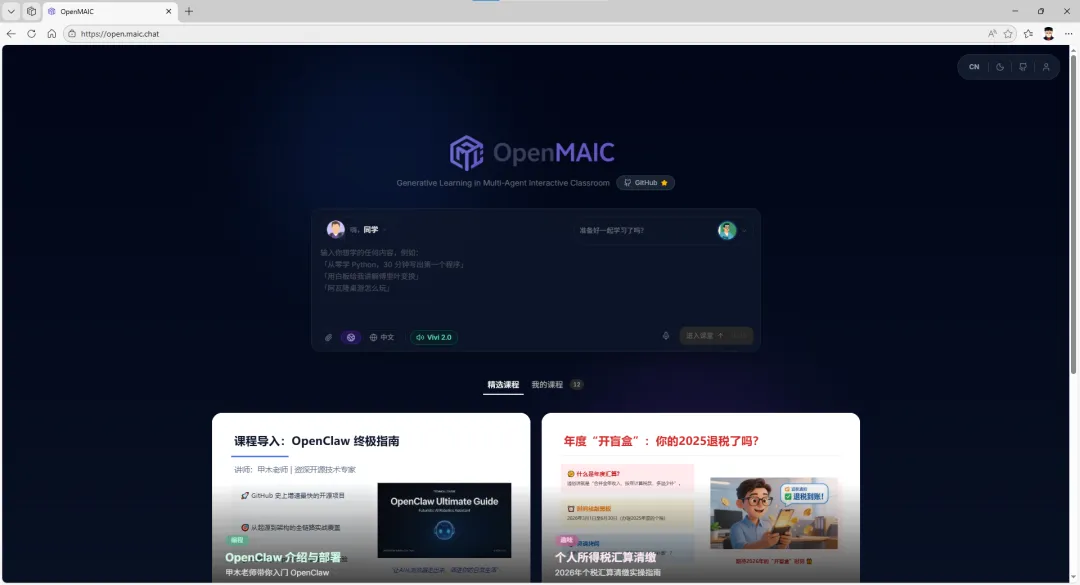Click the Generative Learning tagline text
Image resolution: width=1080 pixels, height=585 pixels.
pos(503,183)
